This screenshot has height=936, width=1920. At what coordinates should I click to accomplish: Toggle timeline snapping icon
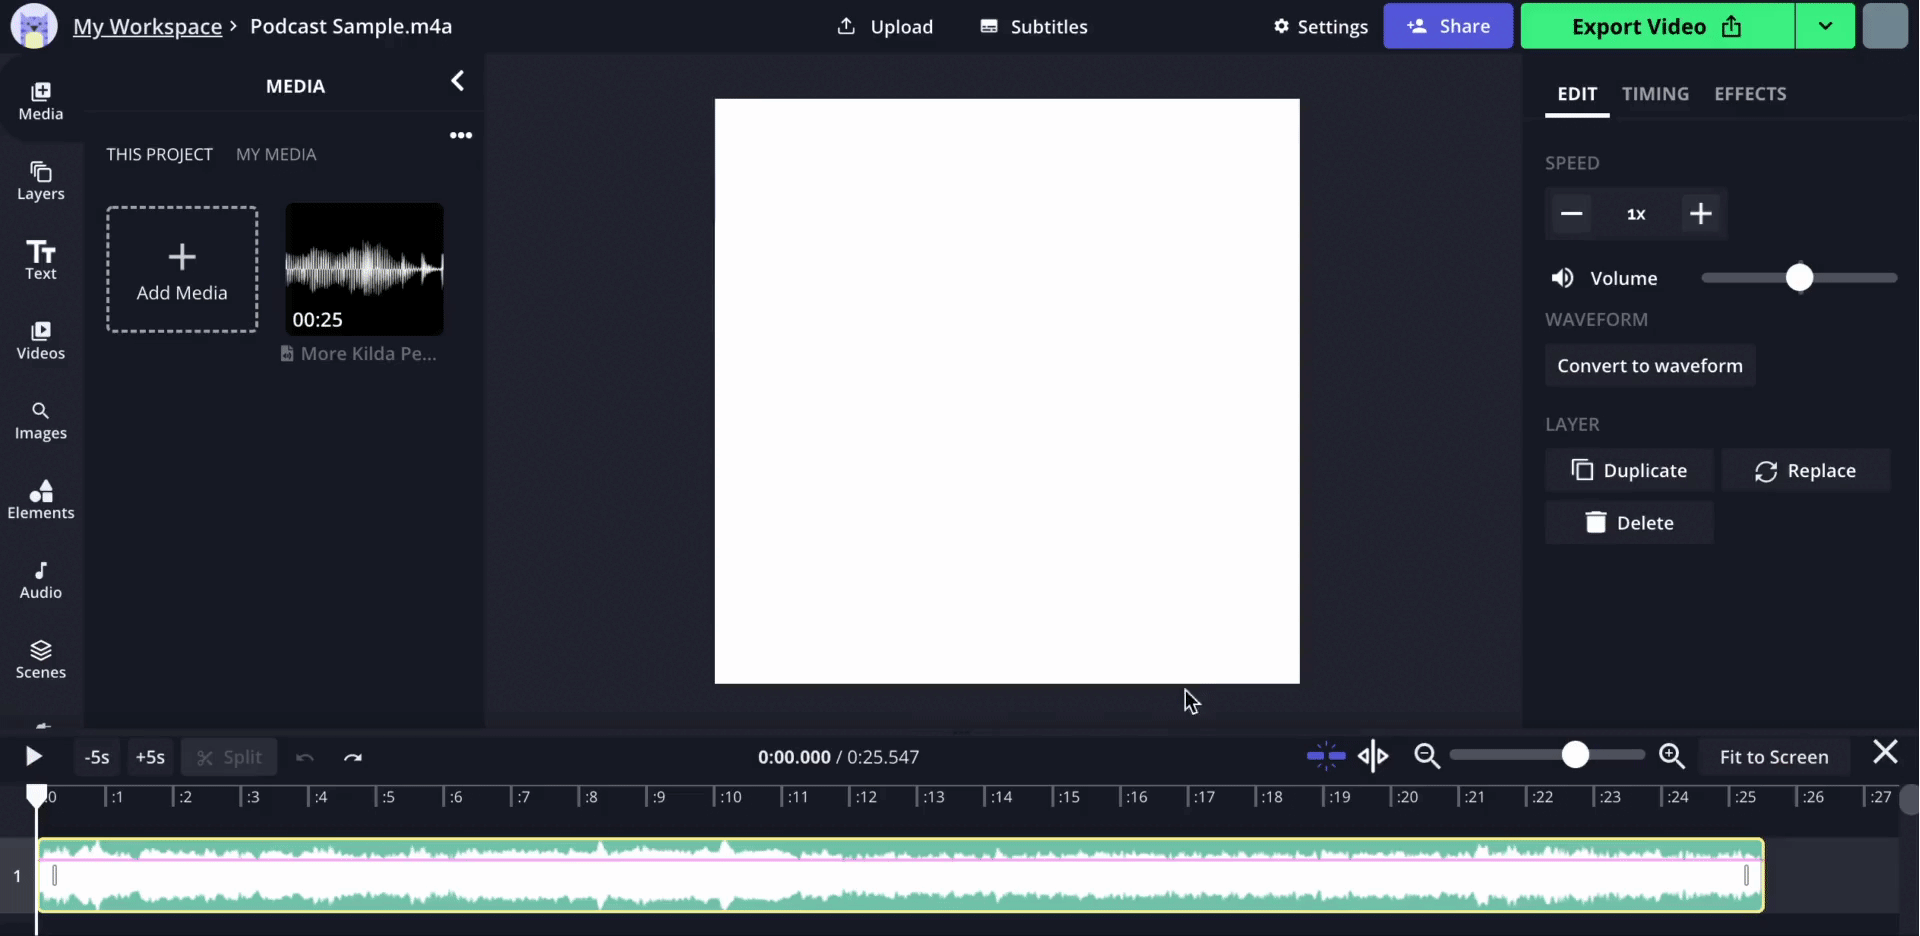(x=1325, y=757)
